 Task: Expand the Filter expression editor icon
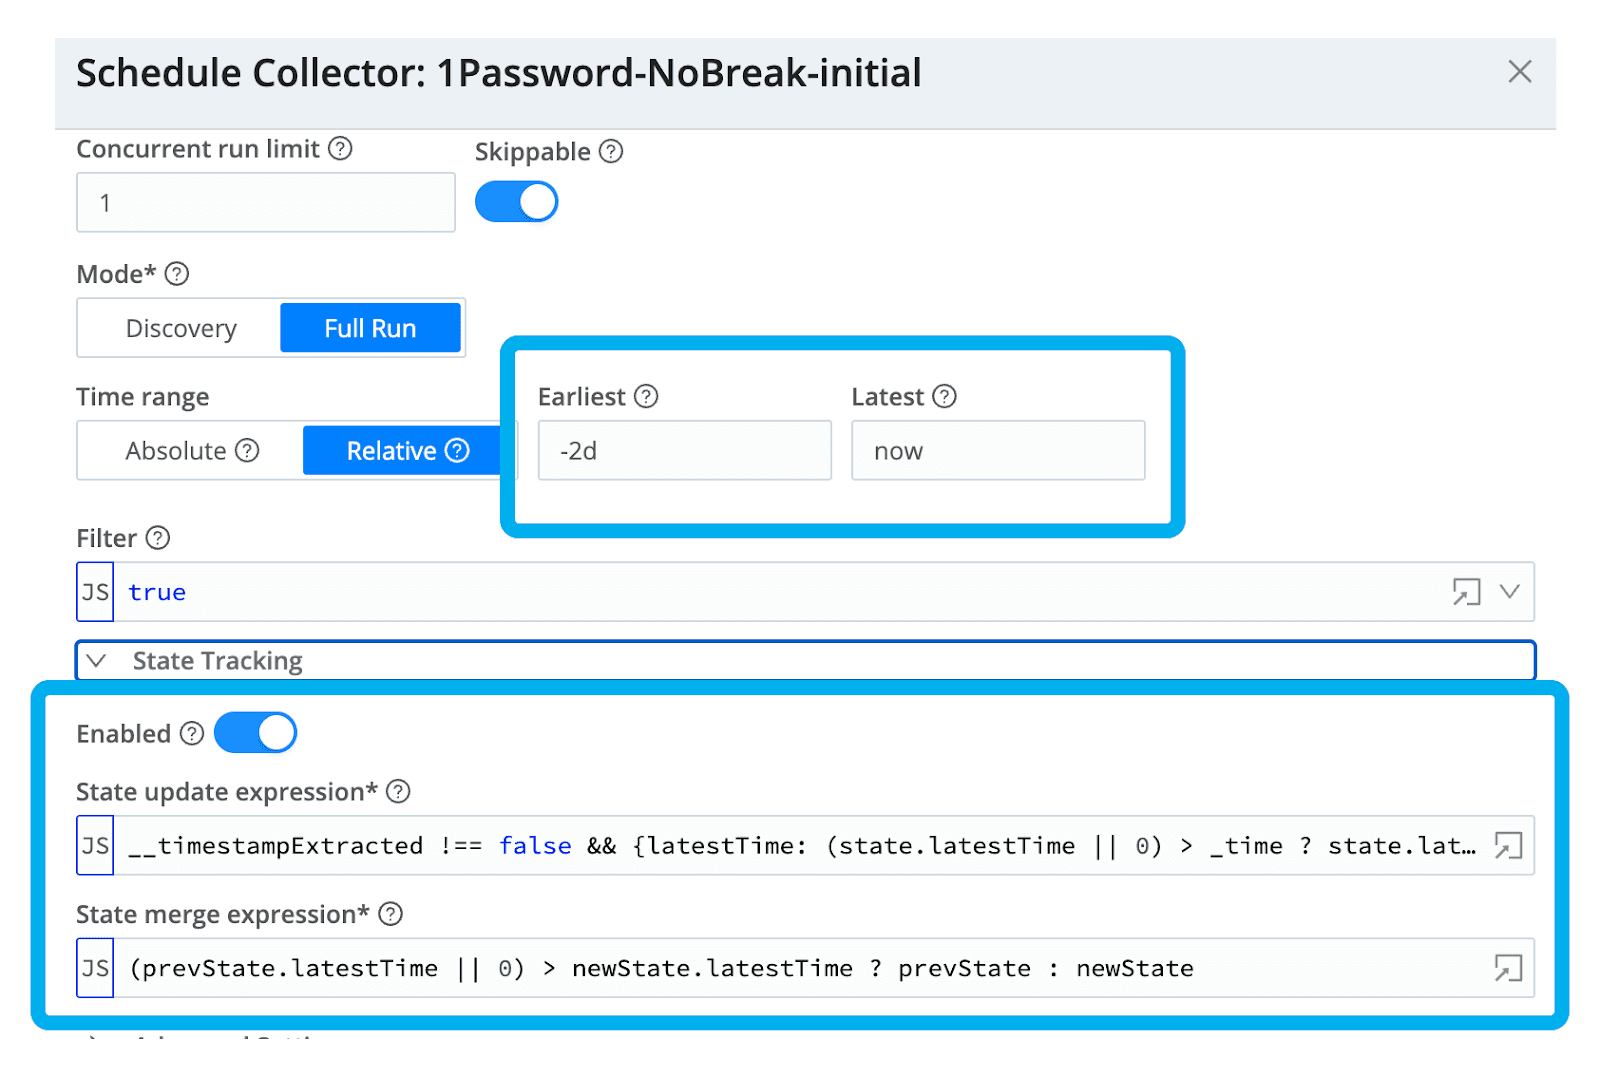pos(1466,592)
